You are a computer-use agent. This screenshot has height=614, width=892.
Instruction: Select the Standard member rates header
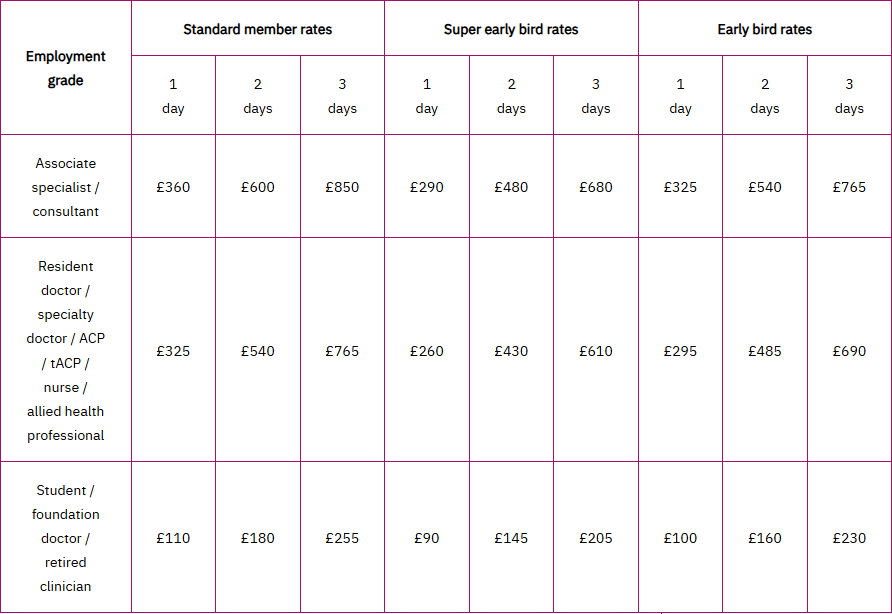(x=258, y=29)
